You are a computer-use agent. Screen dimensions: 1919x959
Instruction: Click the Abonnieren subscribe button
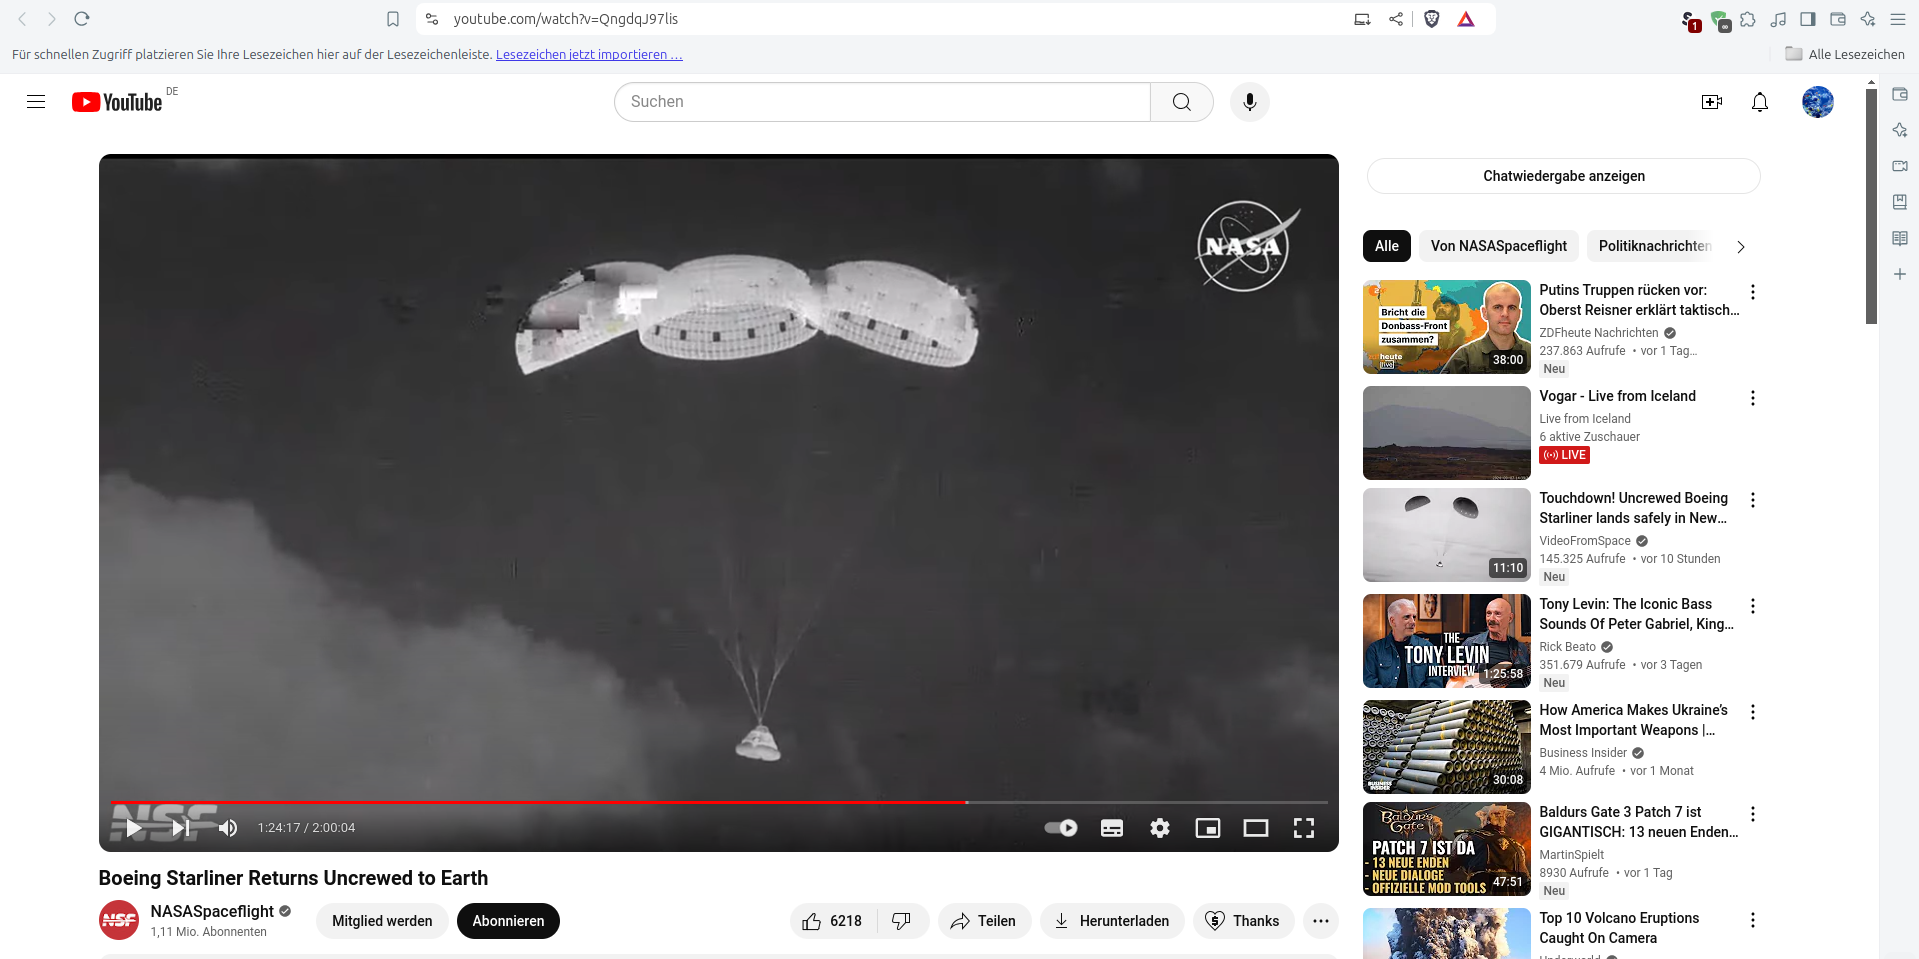pyautogui.click(x=508, y=921)
